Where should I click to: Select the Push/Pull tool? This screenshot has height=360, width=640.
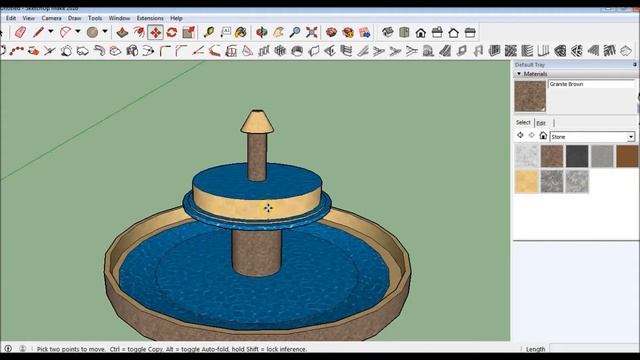[x=122, y=32]
